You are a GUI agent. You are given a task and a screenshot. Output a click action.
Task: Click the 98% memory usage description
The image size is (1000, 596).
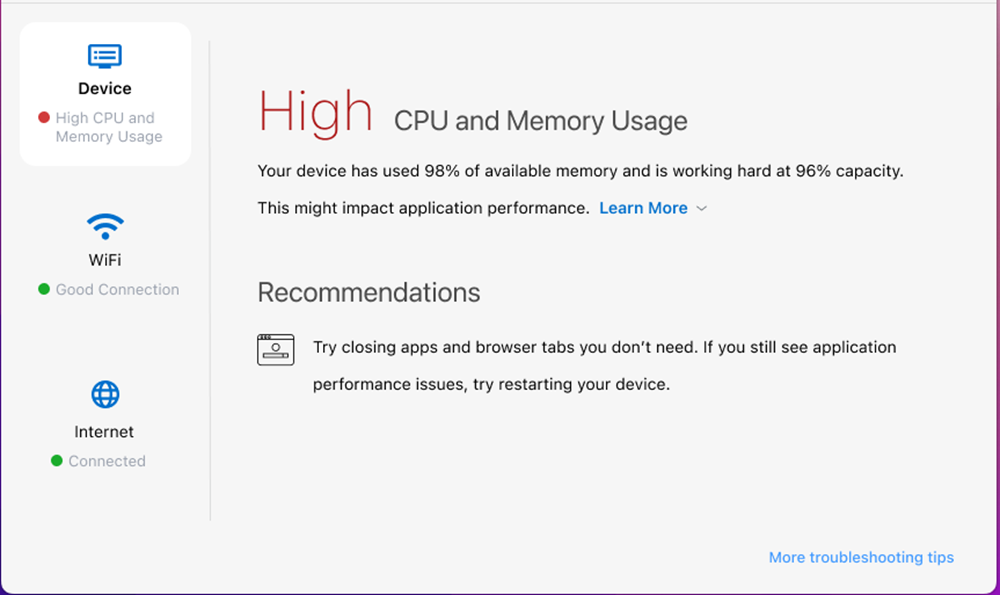[580, 171]
